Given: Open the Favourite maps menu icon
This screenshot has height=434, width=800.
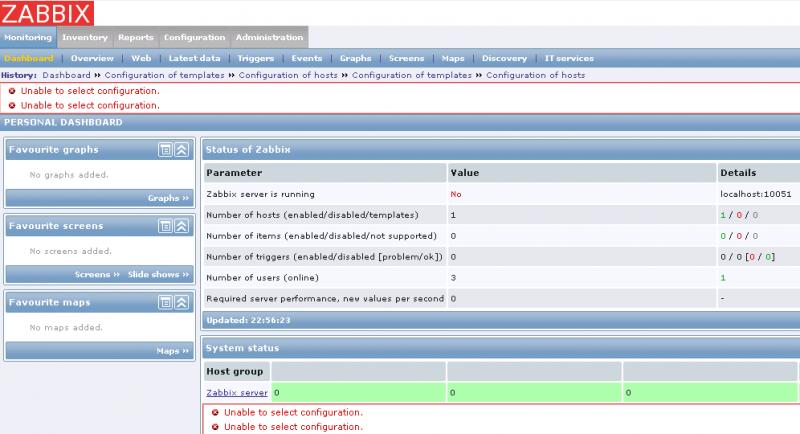Looking at the screenshot, I should point(165,302).
